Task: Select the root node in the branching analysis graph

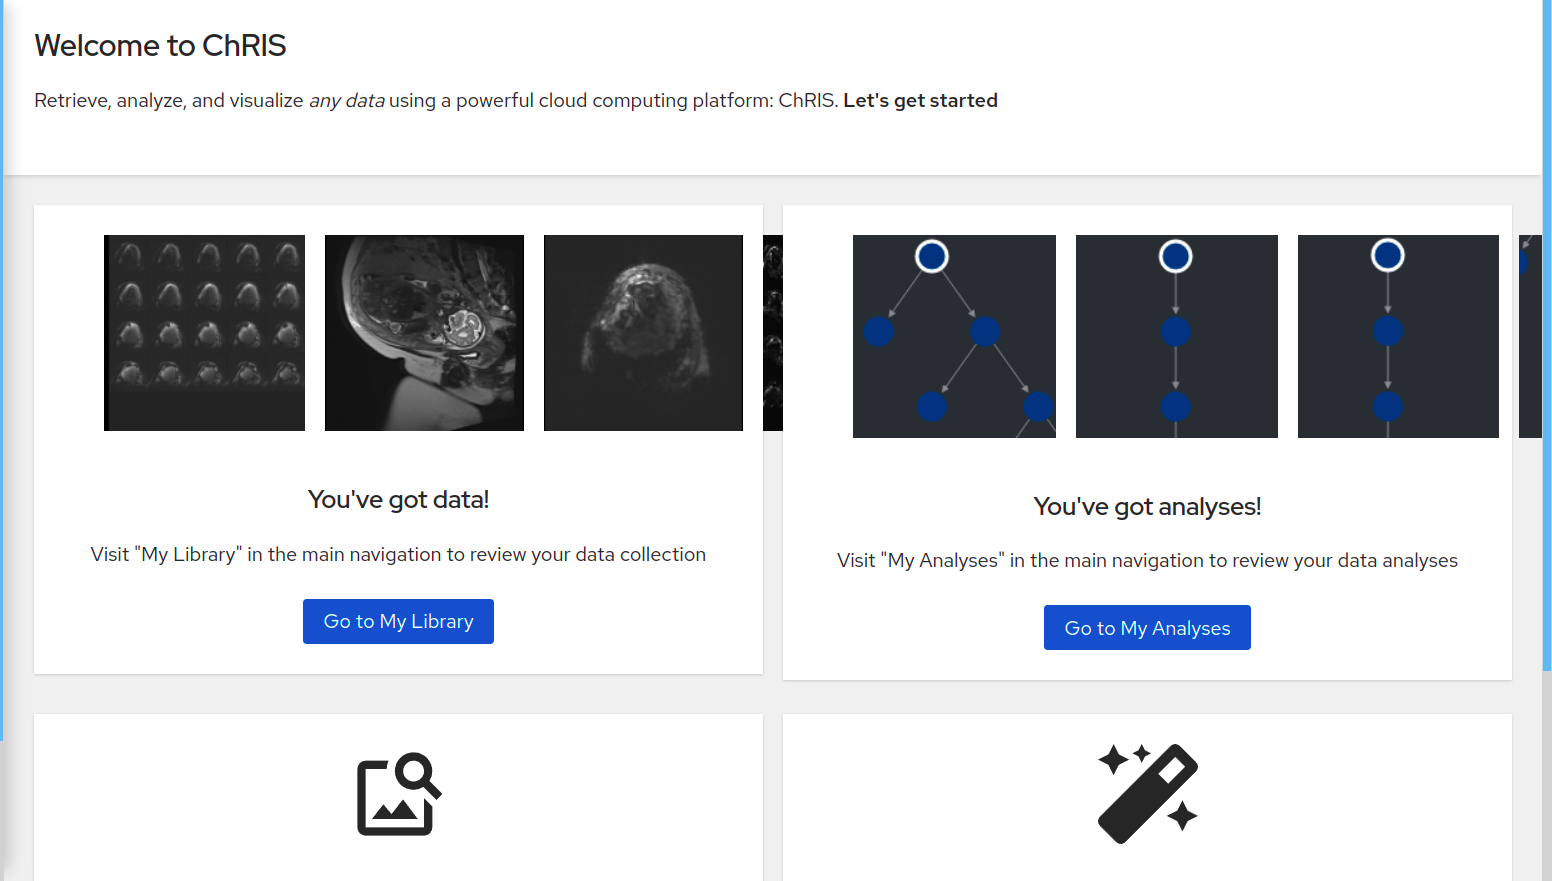Action: 932,256
